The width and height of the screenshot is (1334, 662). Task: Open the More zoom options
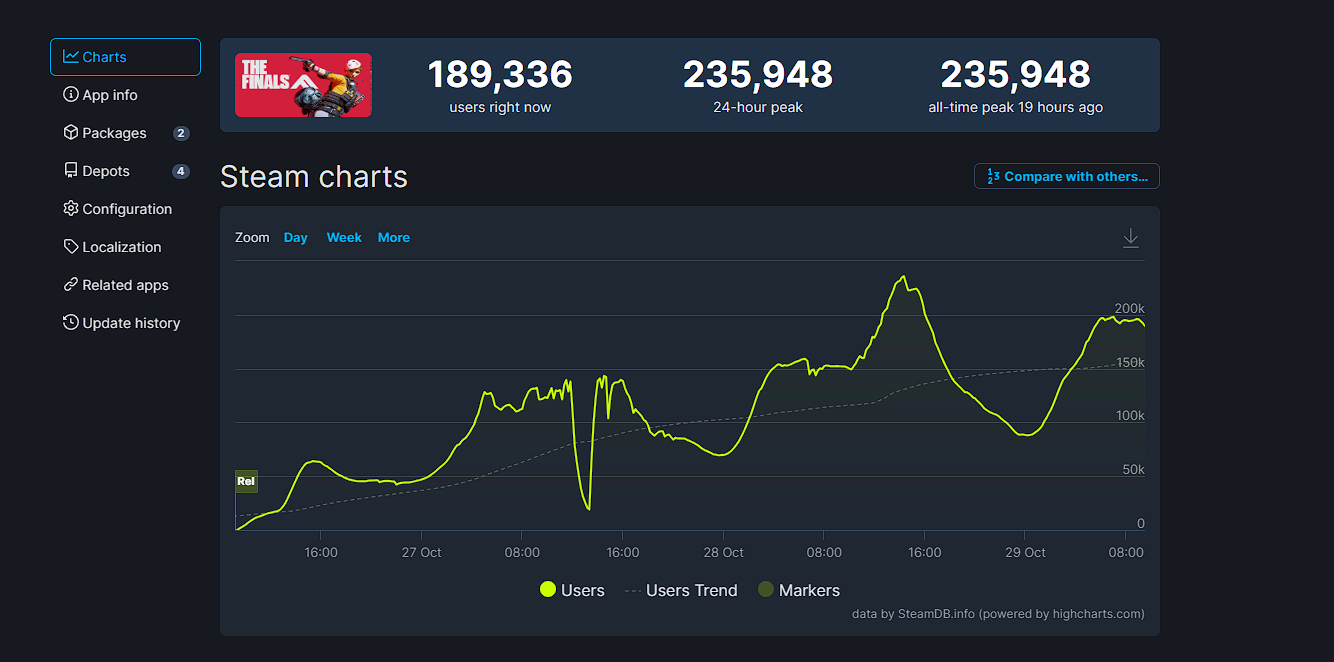click(x=393, y=237)
